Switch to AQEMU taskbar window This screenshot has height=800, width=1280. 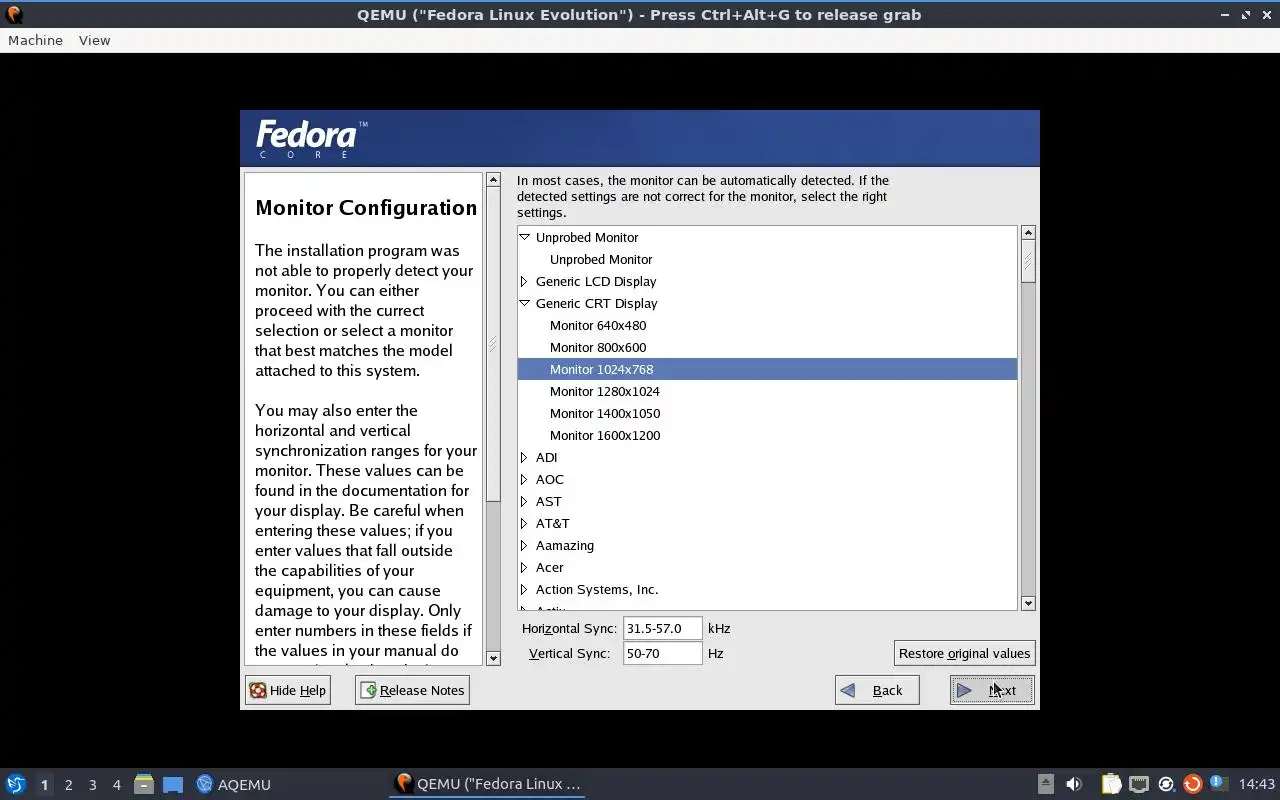tap(234, 784)
